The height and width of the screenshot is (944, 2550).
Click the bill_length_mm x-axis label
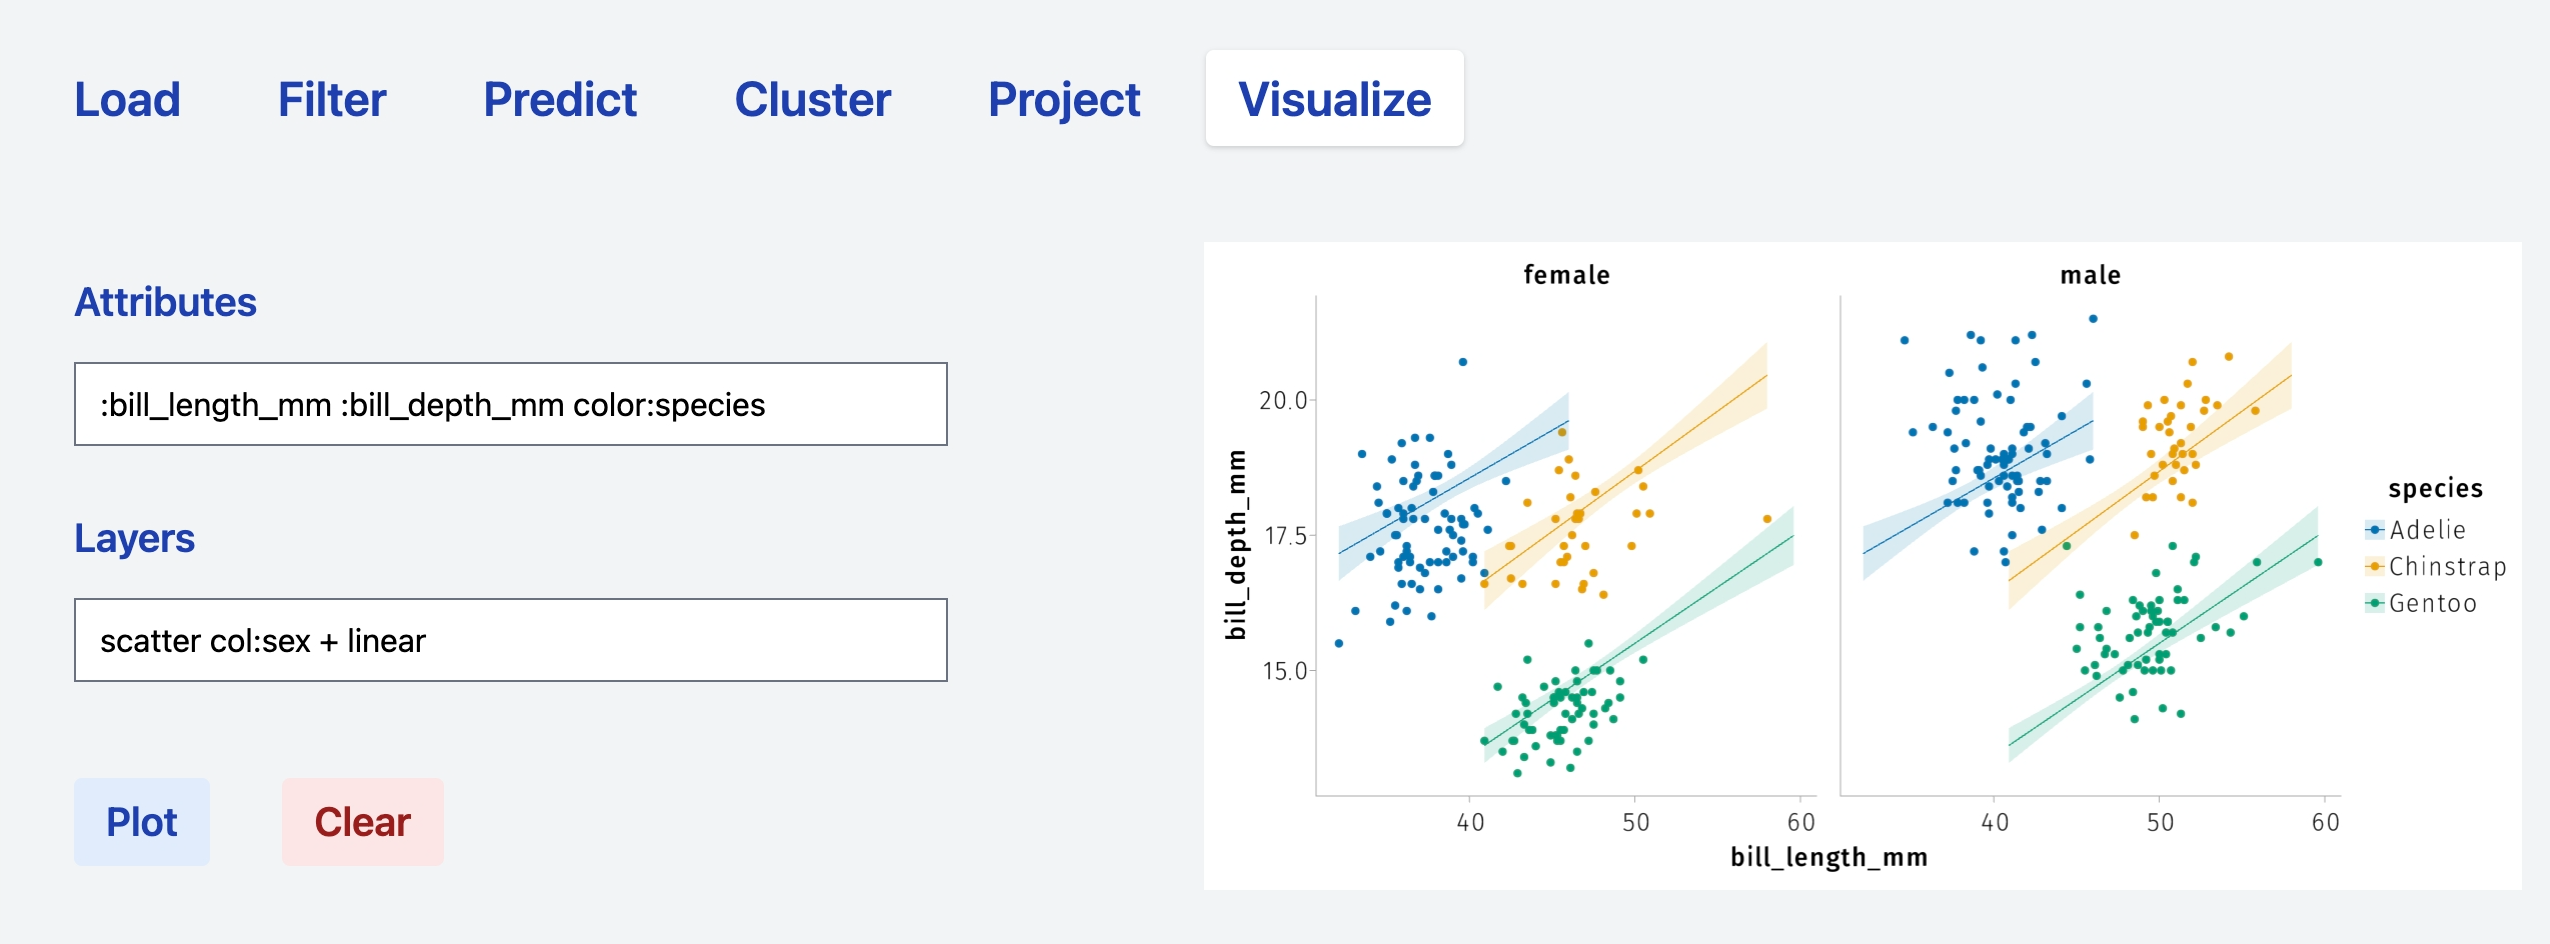click(1828, 857)
